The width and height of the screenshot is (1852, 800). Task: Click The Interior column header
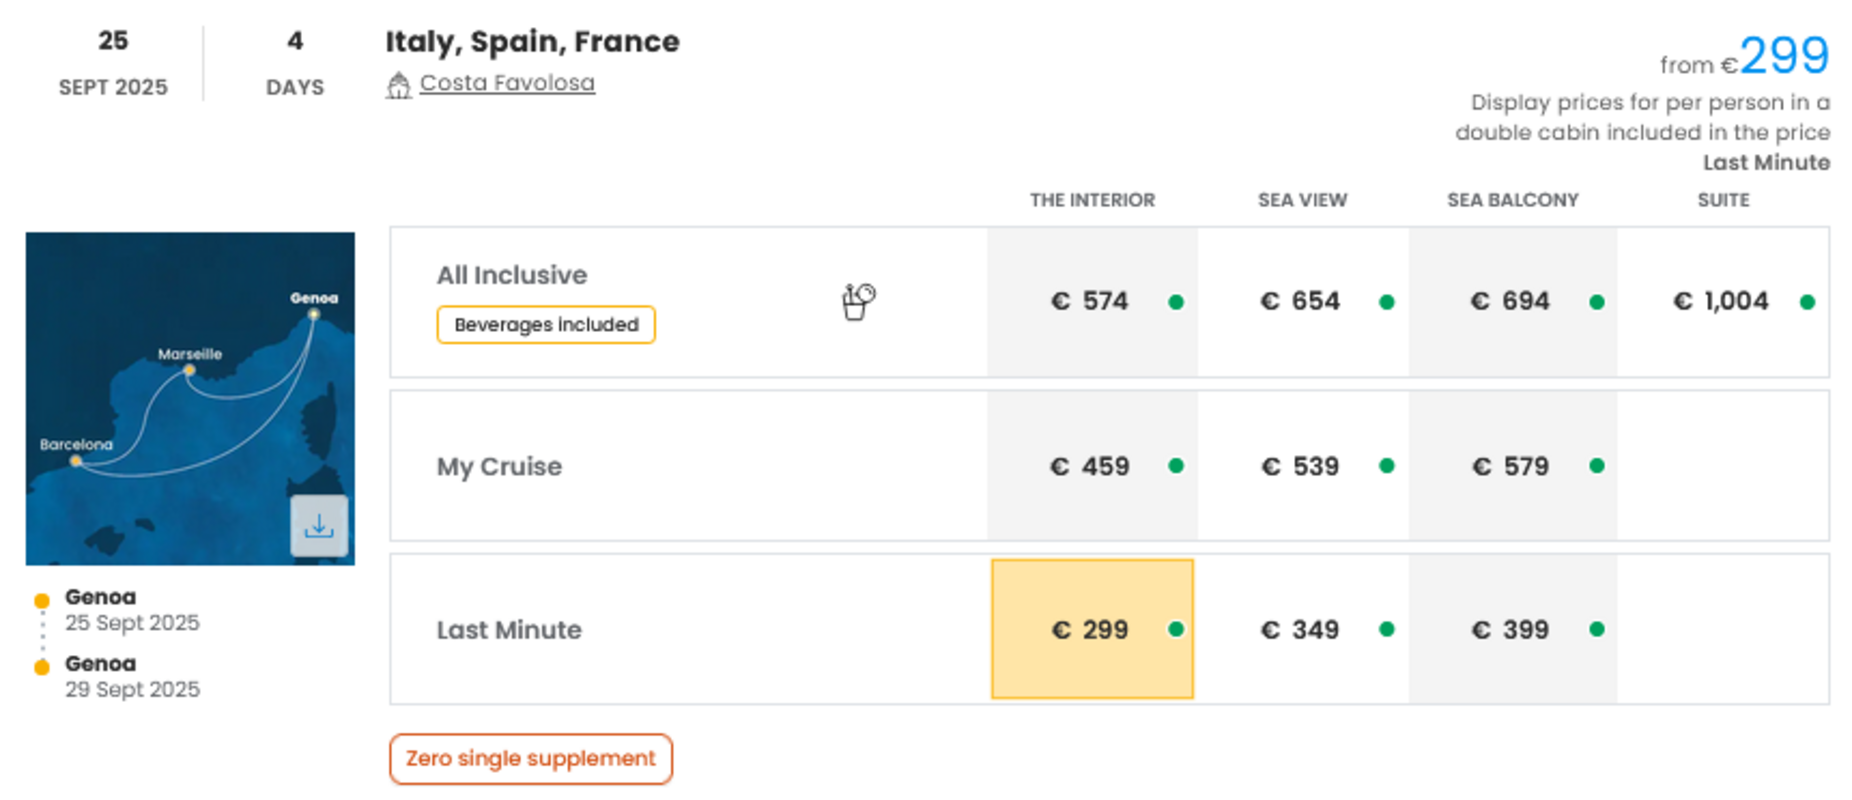1092,200
